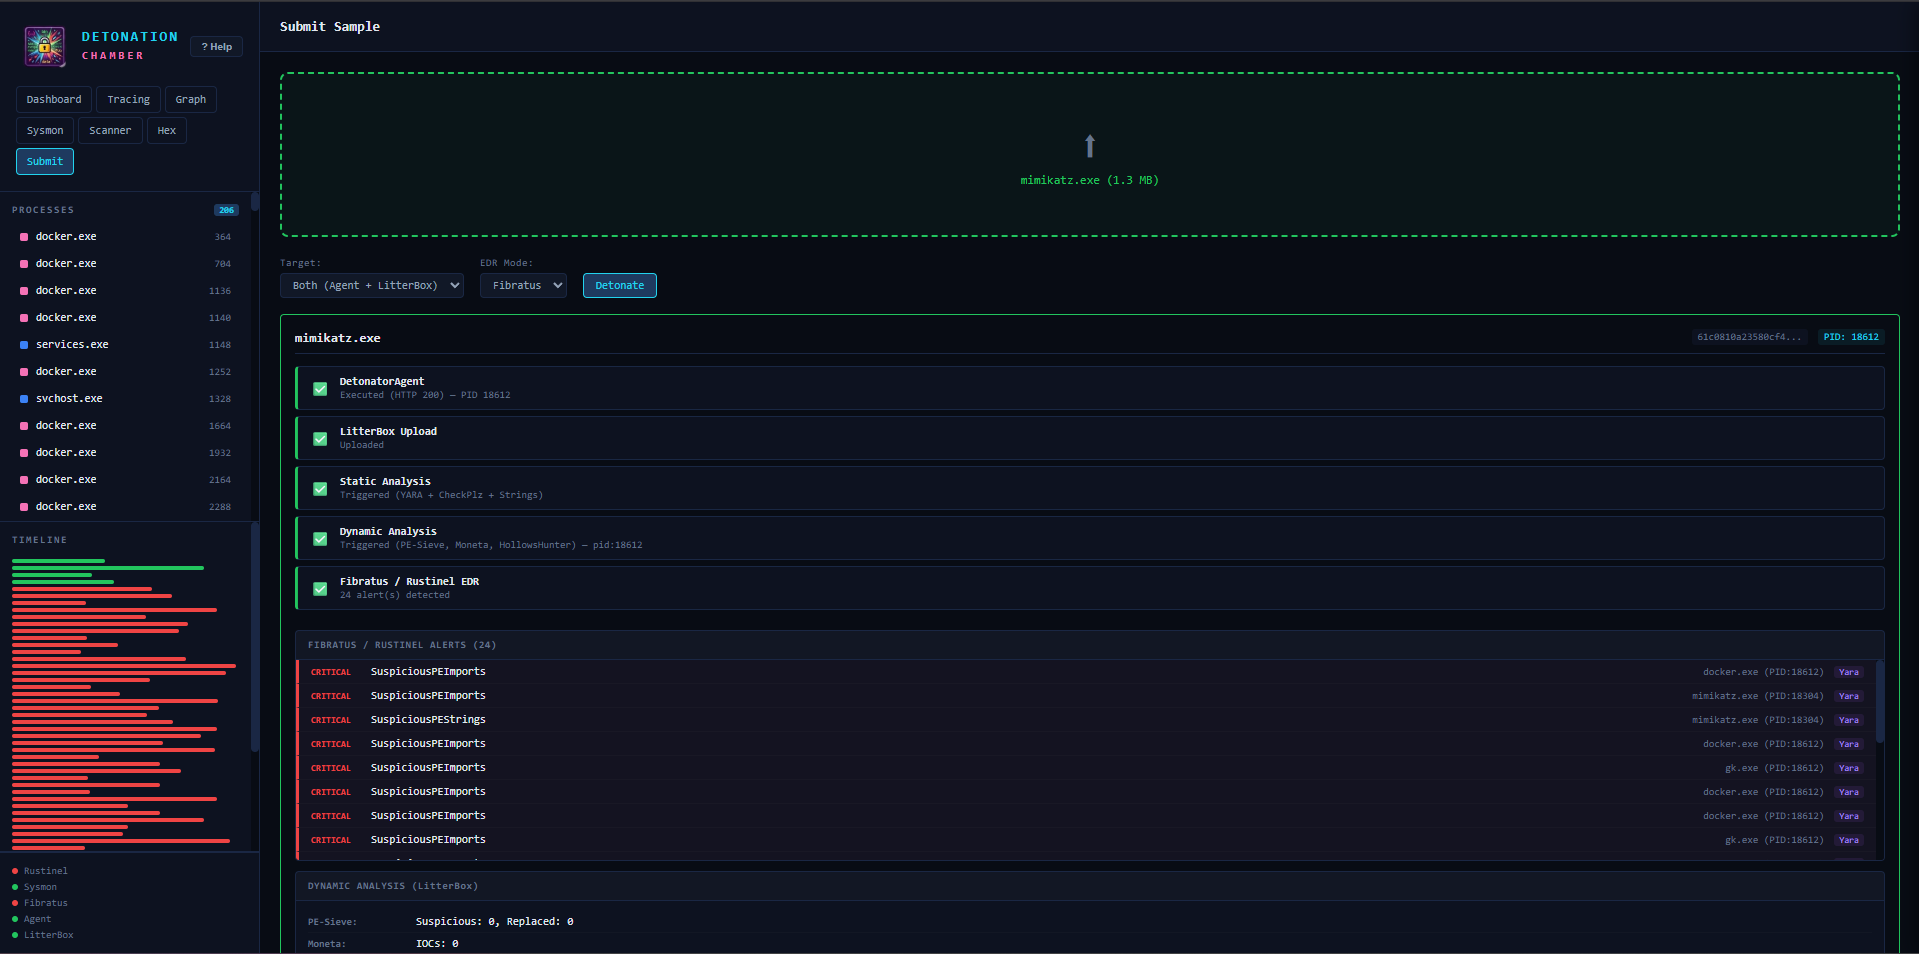Click the Sysmon legend dot
The height and width of the screenshot is (954, 1919).
pos(15,887)
